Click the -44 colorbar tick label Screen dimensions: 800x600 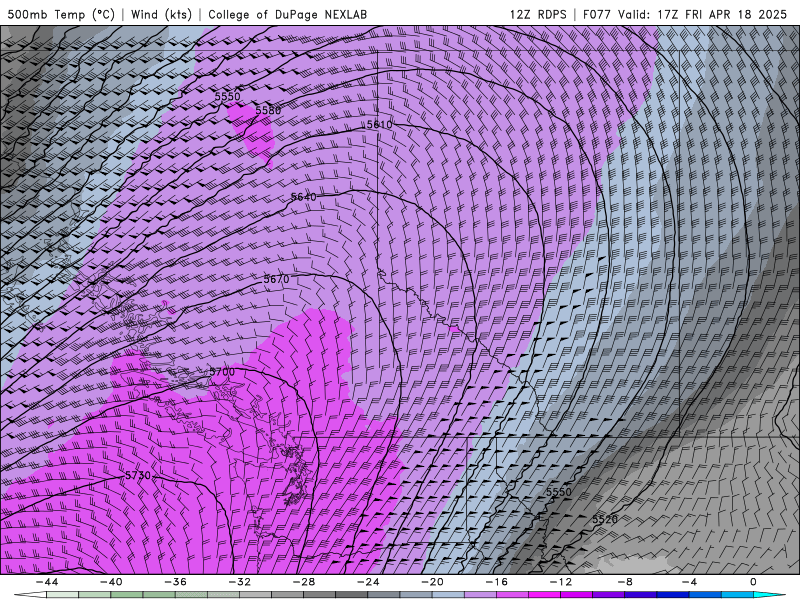pyautogui.click(x=46, y=582)
